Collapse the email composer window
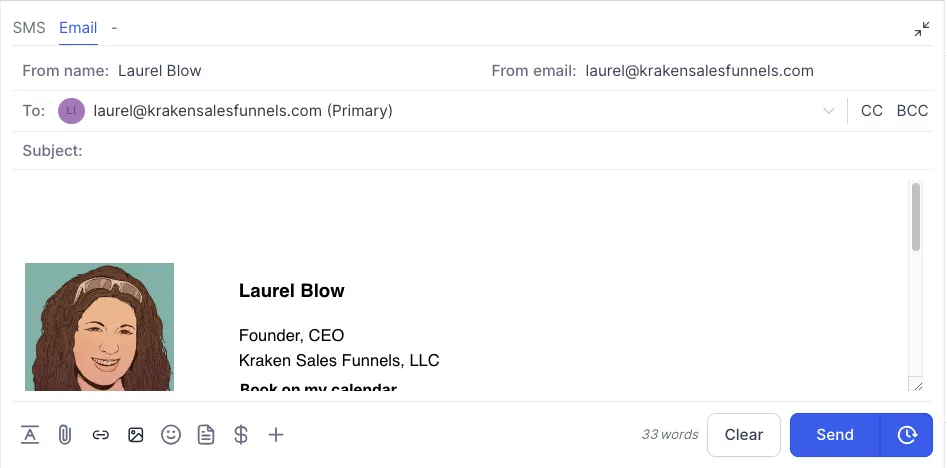 [x=922, y=29]
